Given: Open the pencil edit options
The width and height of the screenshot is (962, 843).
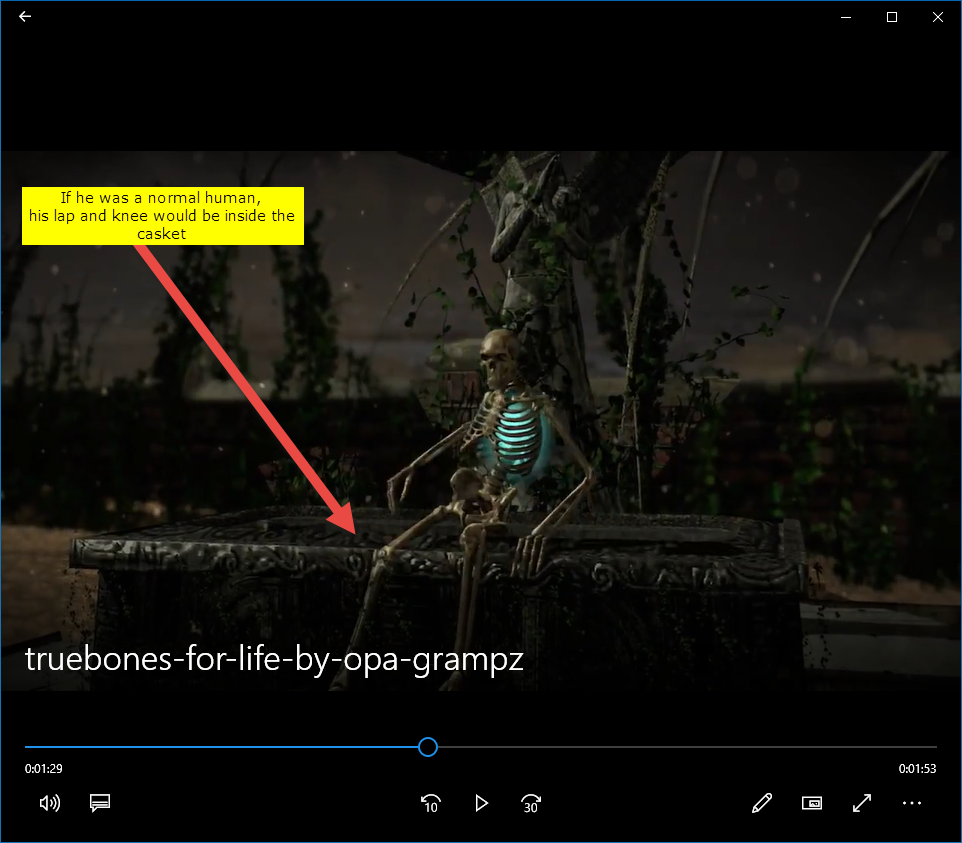Looking at the screenshot, I should (762, 803).
